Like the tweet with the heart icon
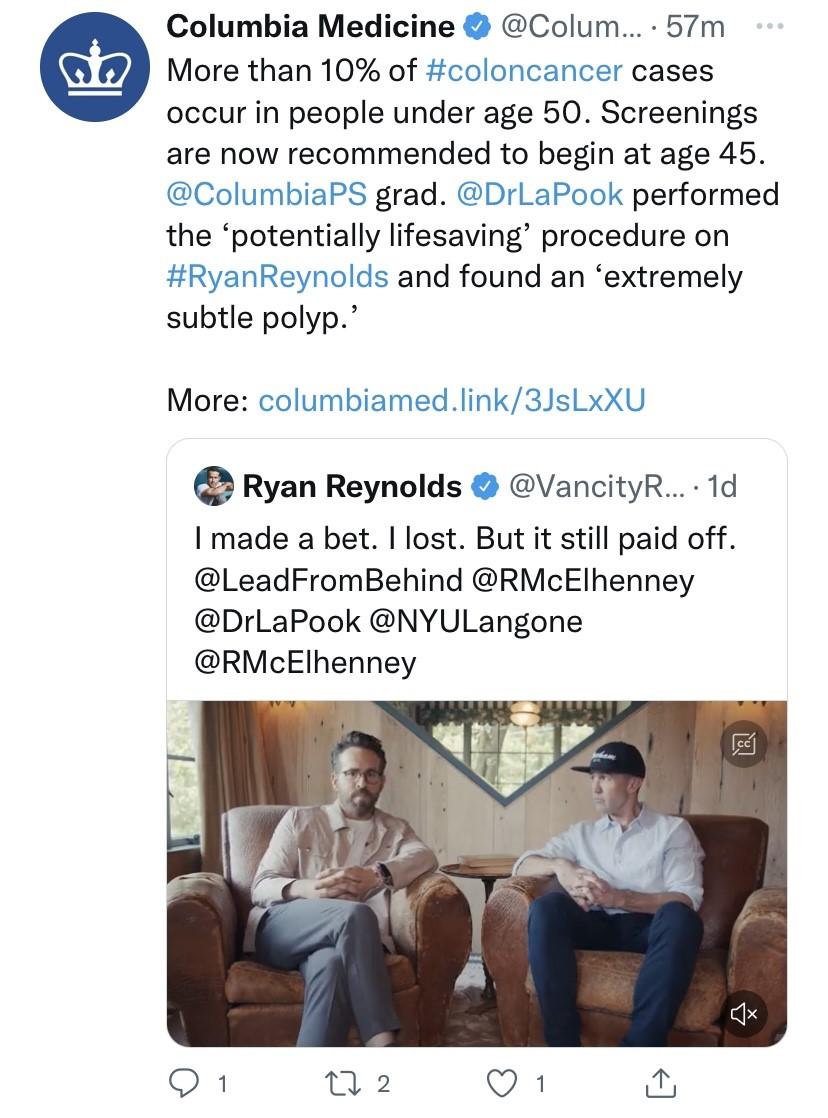The width and height of the screenshot is (828, 1118). point(501,1083)
